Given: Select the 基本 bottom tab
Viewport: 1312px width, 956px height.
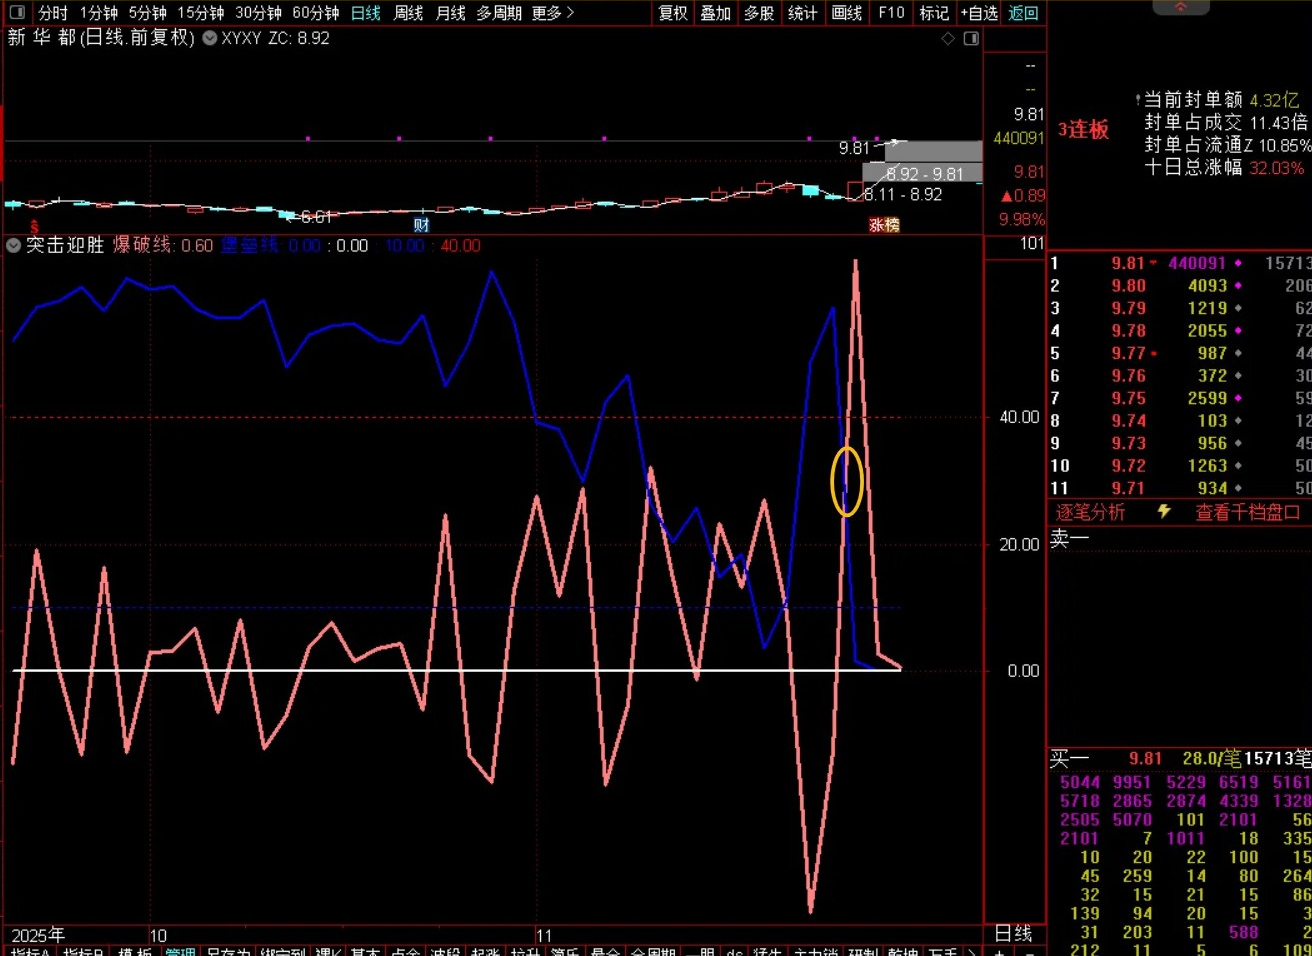Looking at the screenshot, I should click(366, 951).
